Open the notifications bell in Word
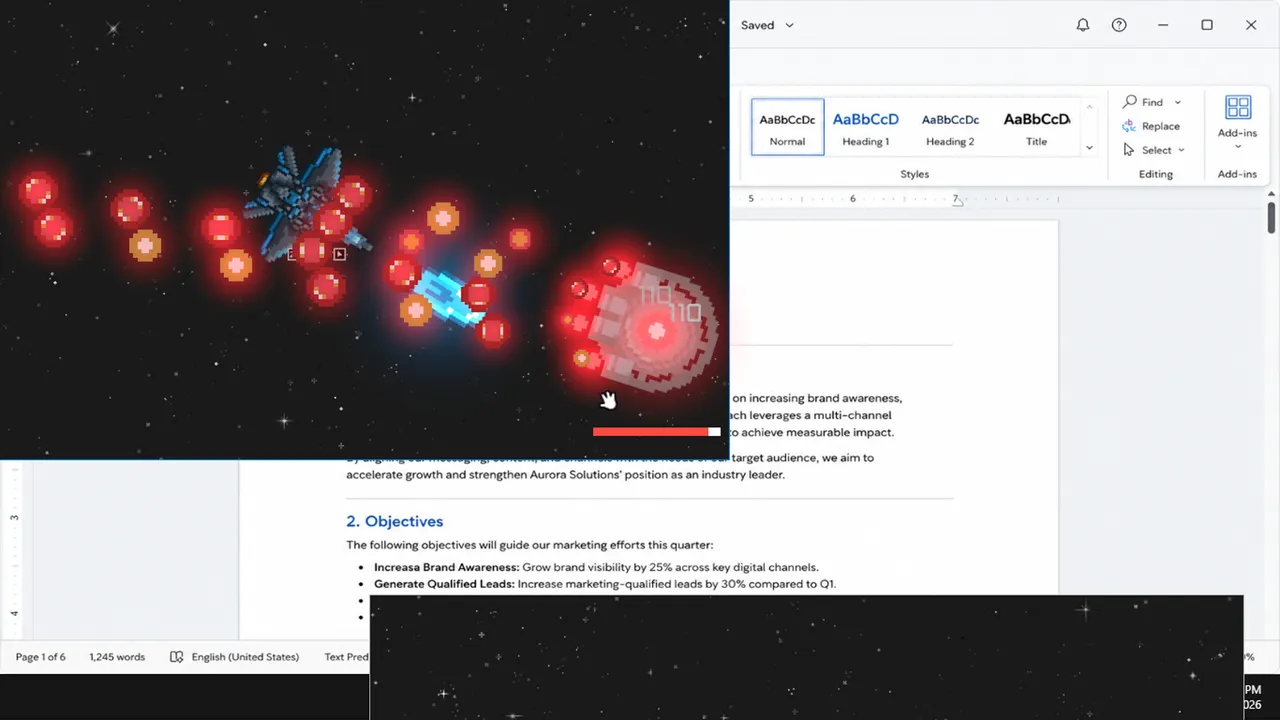The image size is (1280, 720). coord(1082,25)
